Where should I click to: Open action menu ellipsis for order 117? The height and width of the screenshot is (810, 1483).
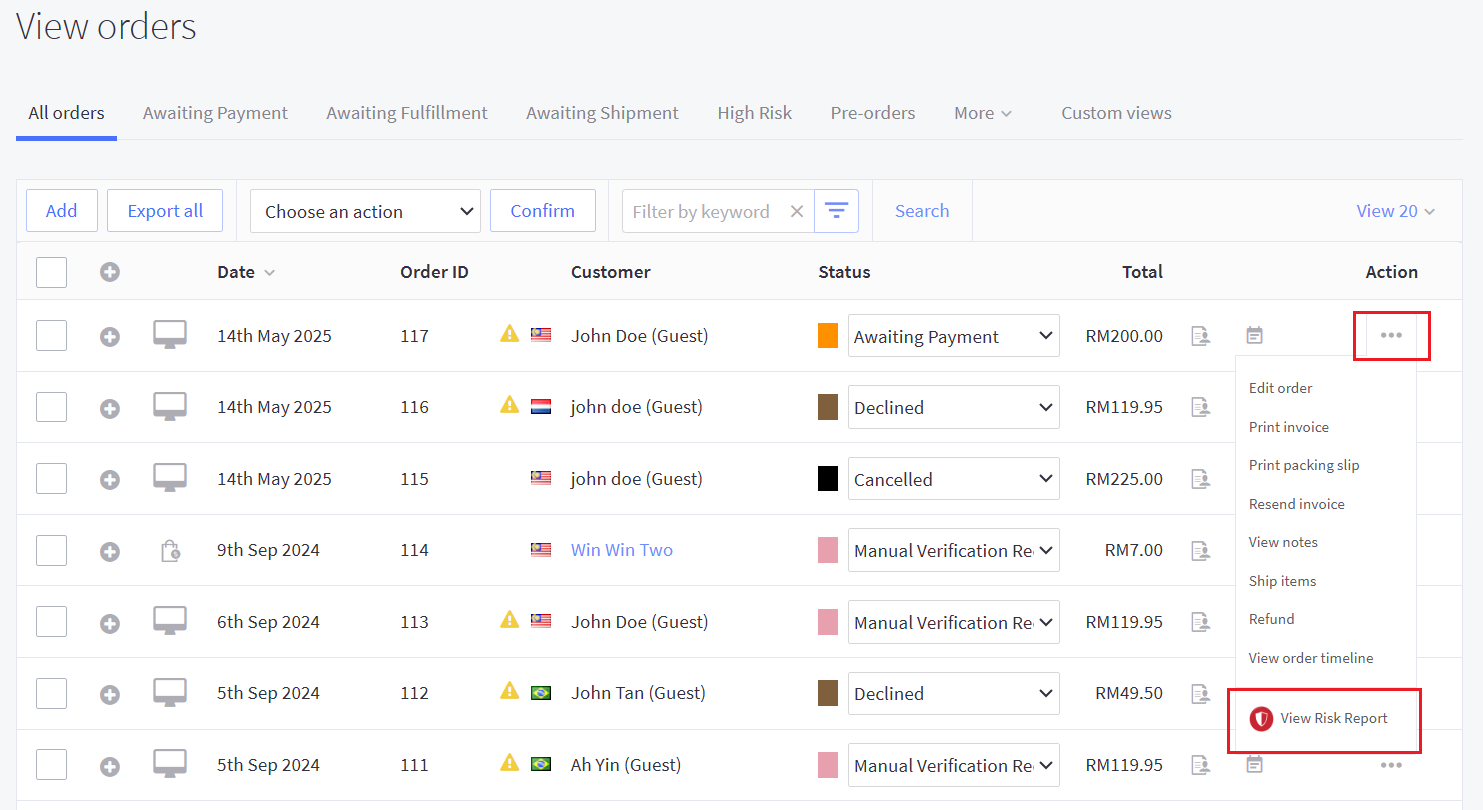(1391, 336)
